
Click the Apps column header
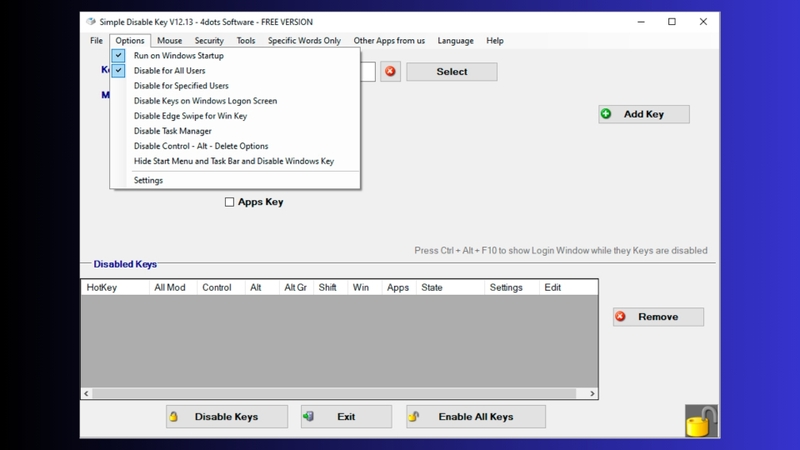click(399, 288)
